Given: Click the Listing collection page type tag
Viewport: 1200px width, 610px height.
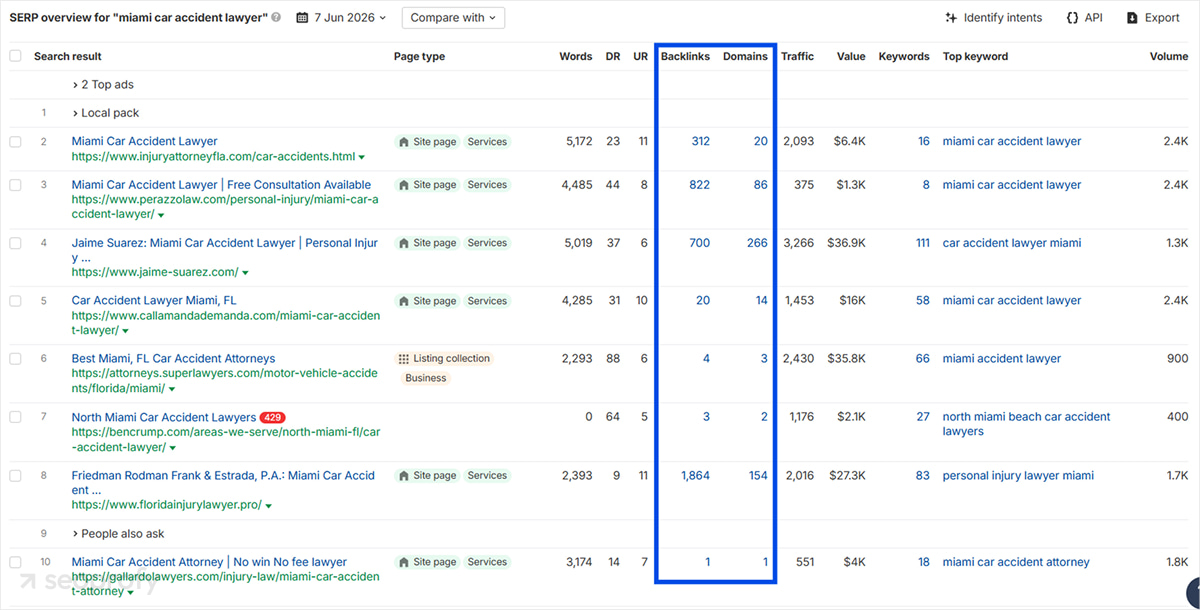Looking at the screenshot, I should tap(444, 359).
